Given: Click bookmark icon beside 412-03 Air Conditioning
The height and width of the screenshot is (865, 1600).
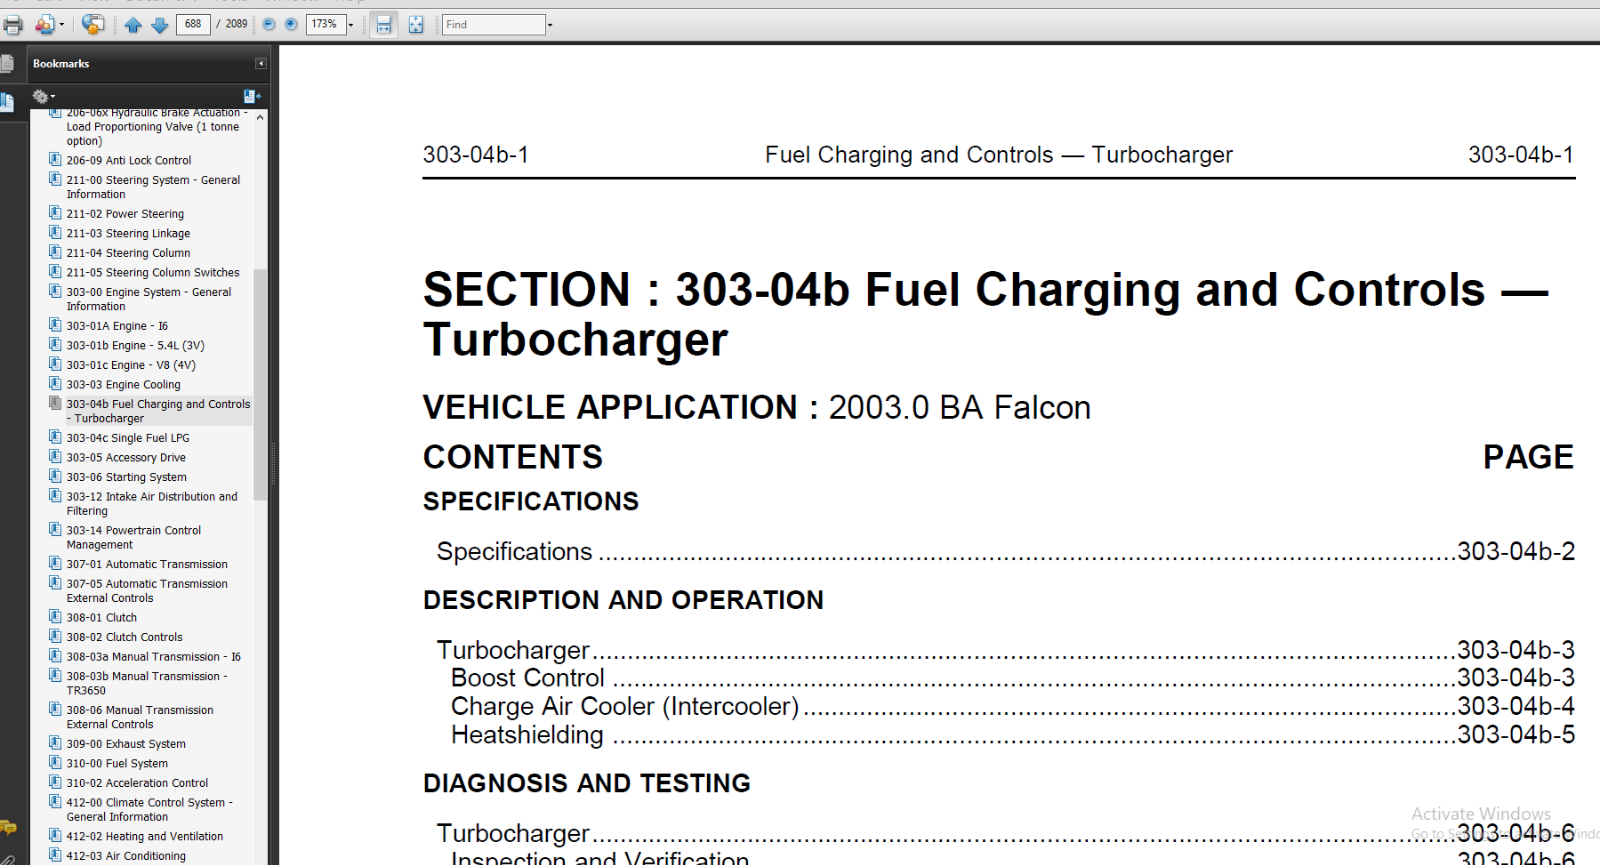Looking at the screenshot, I should click(55, 855).
